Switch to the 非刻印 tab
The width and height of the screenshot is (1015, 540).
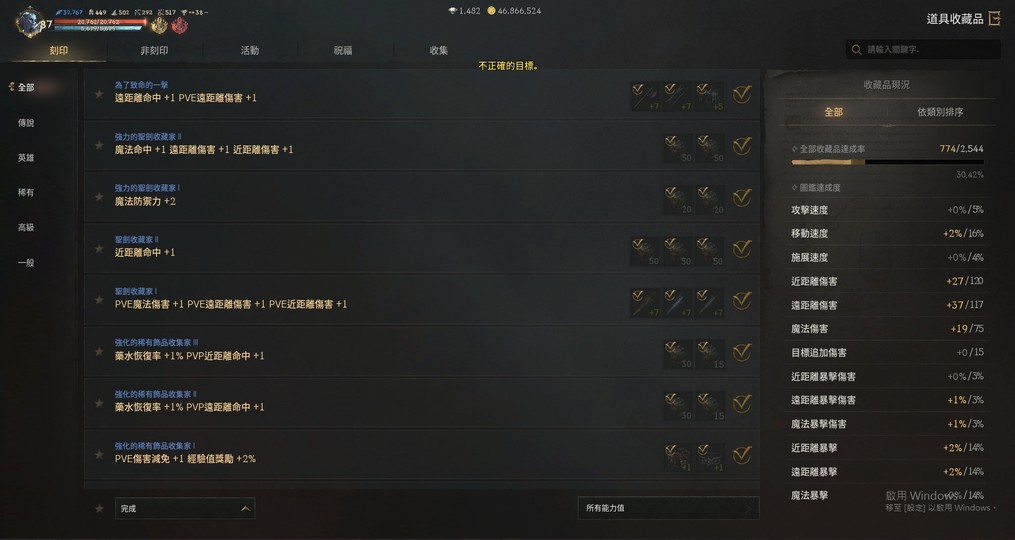tap(154, 51)
